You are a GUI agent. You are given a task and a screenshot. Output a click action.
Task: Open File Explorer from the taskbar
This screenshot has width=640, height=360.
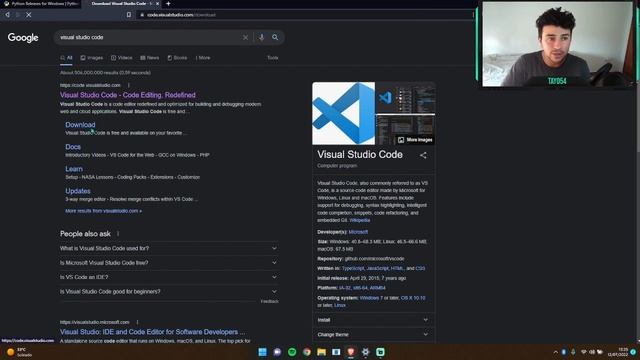(x=321, y=352)
